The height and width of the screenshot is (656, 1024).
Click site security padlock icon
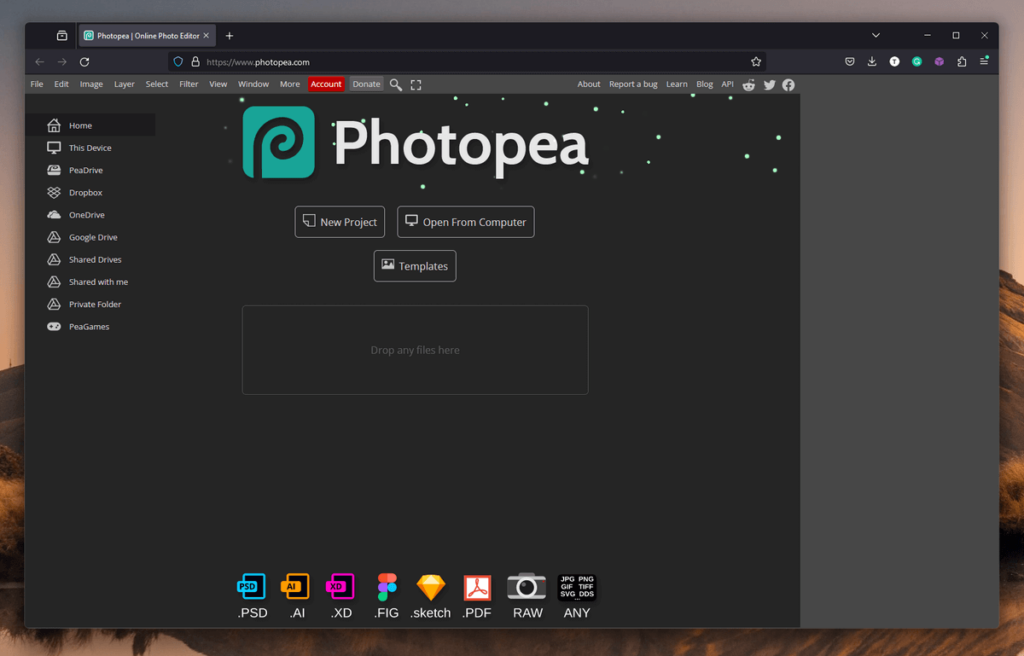[x=195, y=61]
